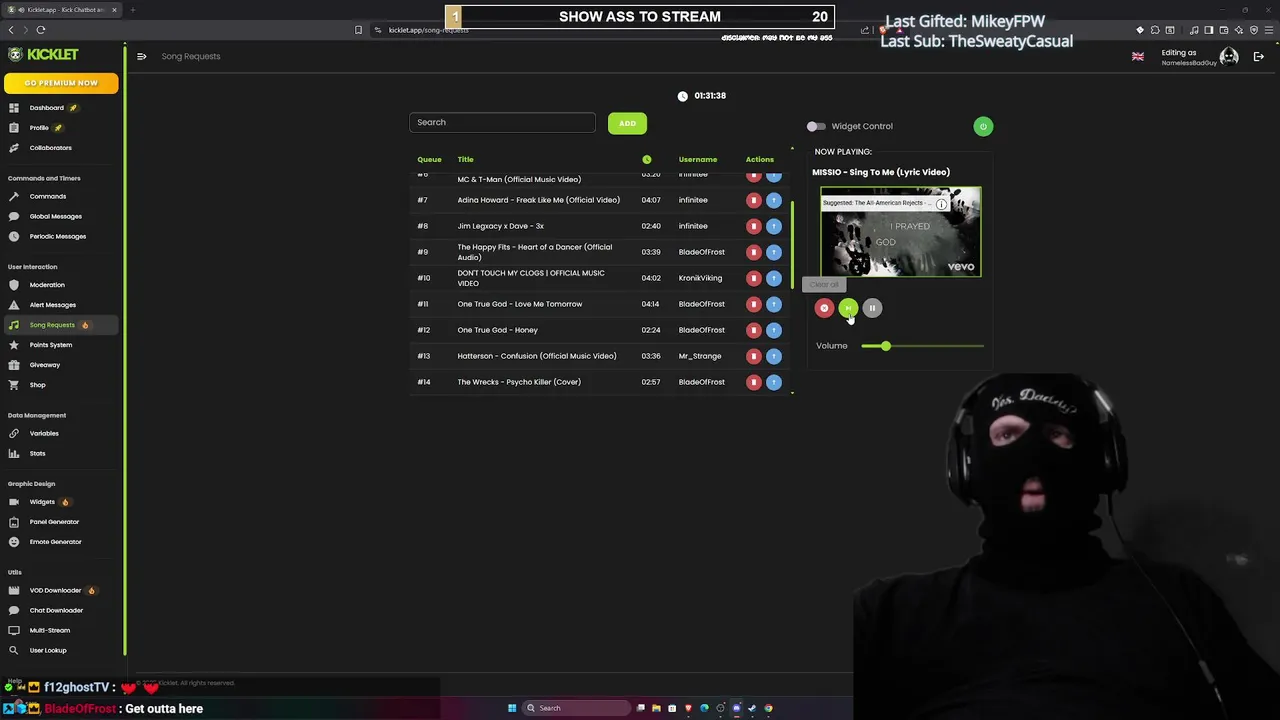Click the UK flag language selector
The image size is (1280, 720).
tap(1138, 57)
